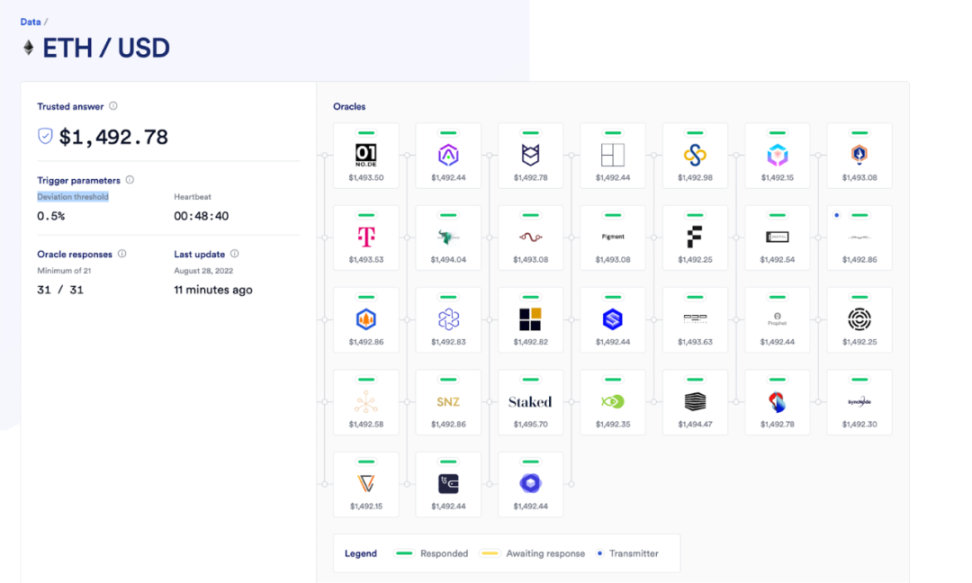
Task: Open the SNZ oracle tile
Action: pyautogui.click(x=448, y=401)
